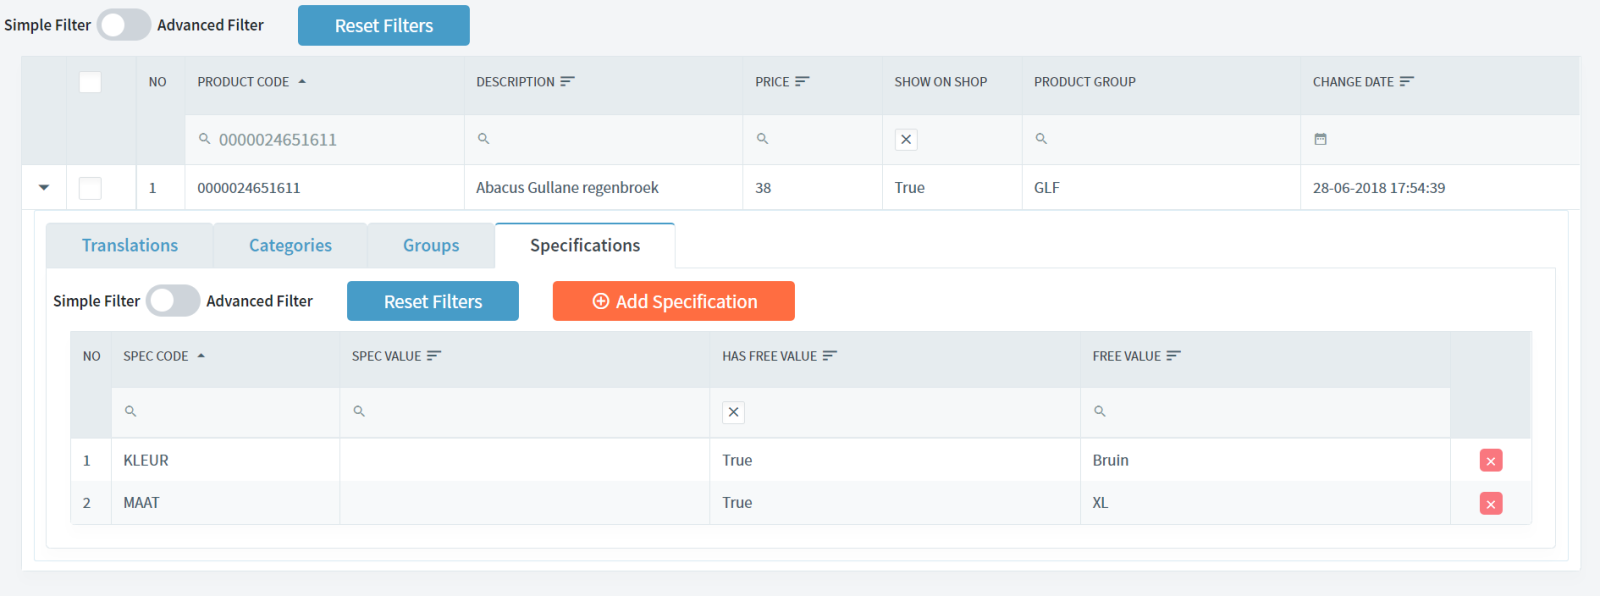Open Price column filter menu icon
The height and width of the screenshot is (596, 1600).
tap(802, 82)
